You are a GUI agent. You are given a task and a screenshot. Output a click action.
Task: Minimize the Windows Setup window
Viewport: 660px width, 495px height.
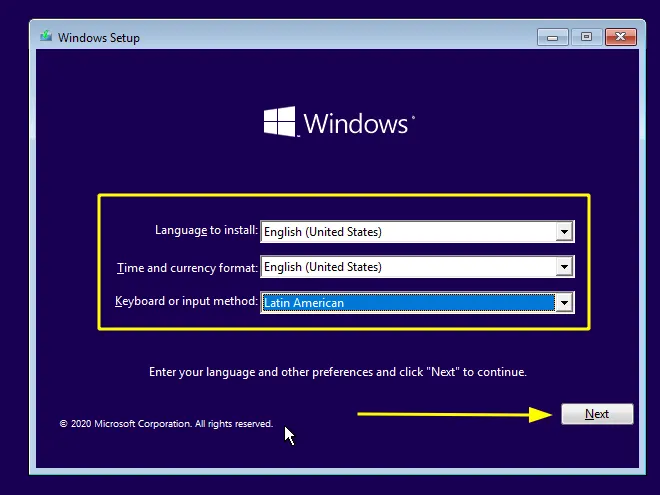coord(552,37)
